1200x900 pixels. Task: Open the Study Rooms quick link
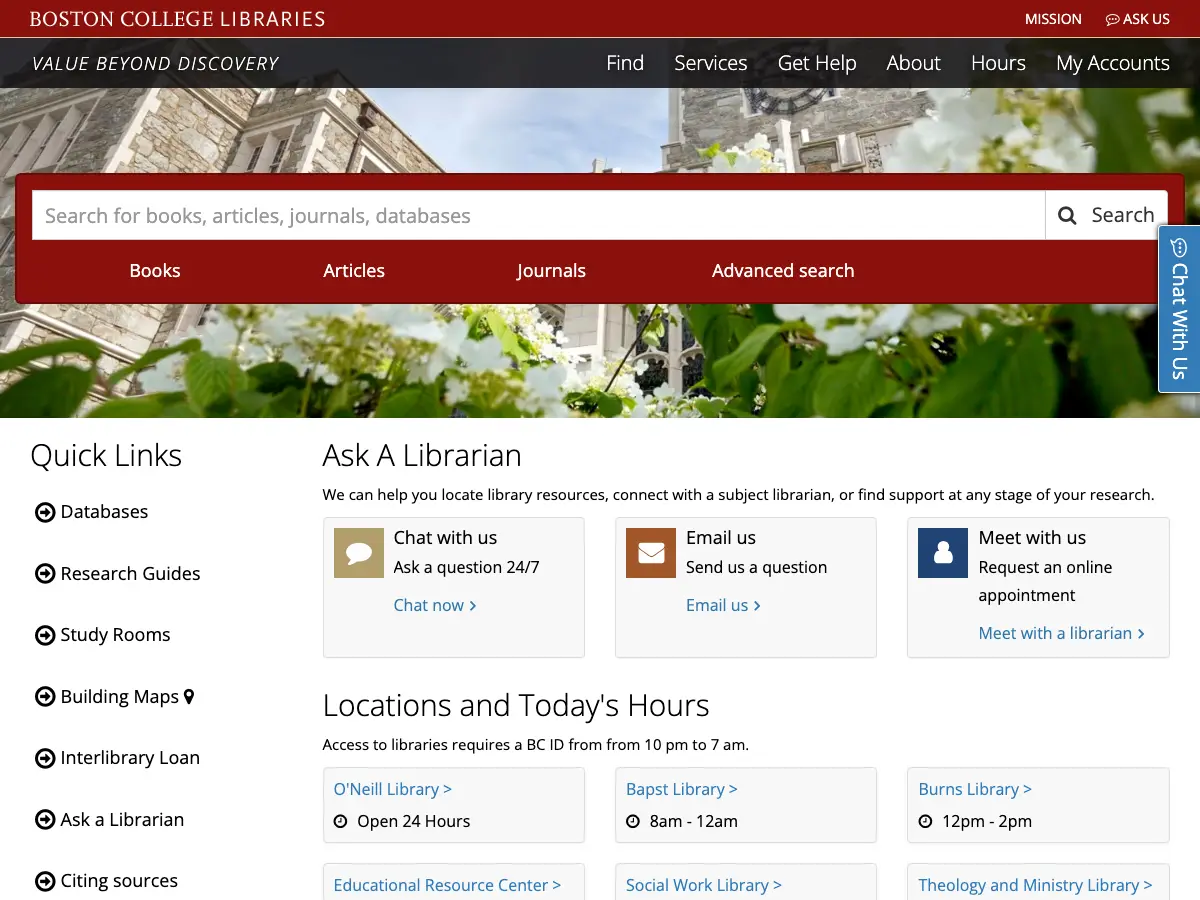(115, 635)
